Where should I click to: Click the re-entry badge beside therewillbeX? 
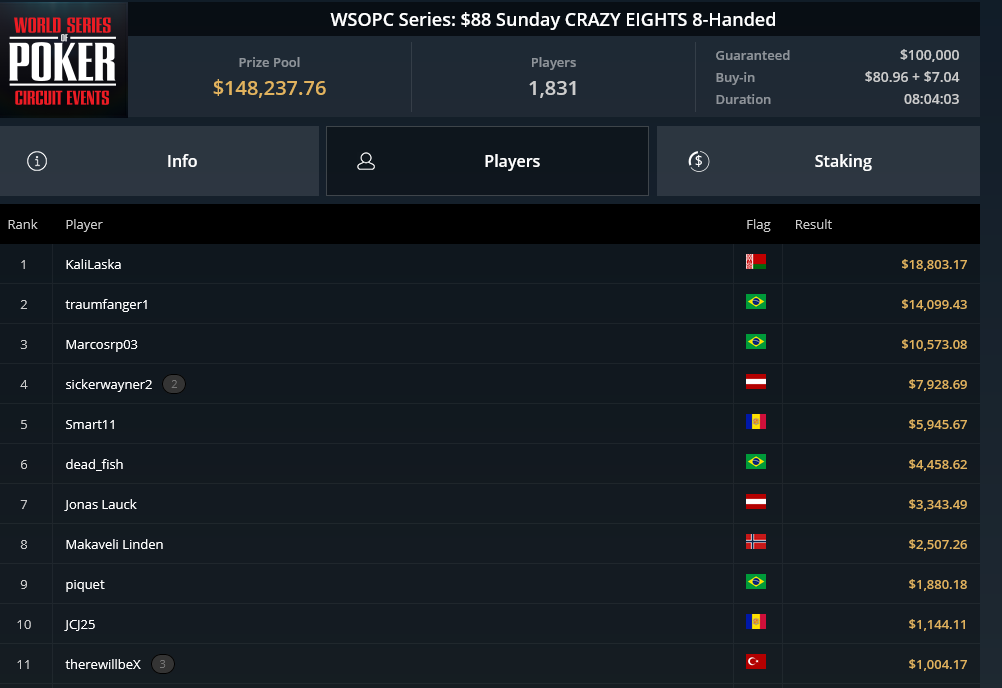click(x=162, y=664)
